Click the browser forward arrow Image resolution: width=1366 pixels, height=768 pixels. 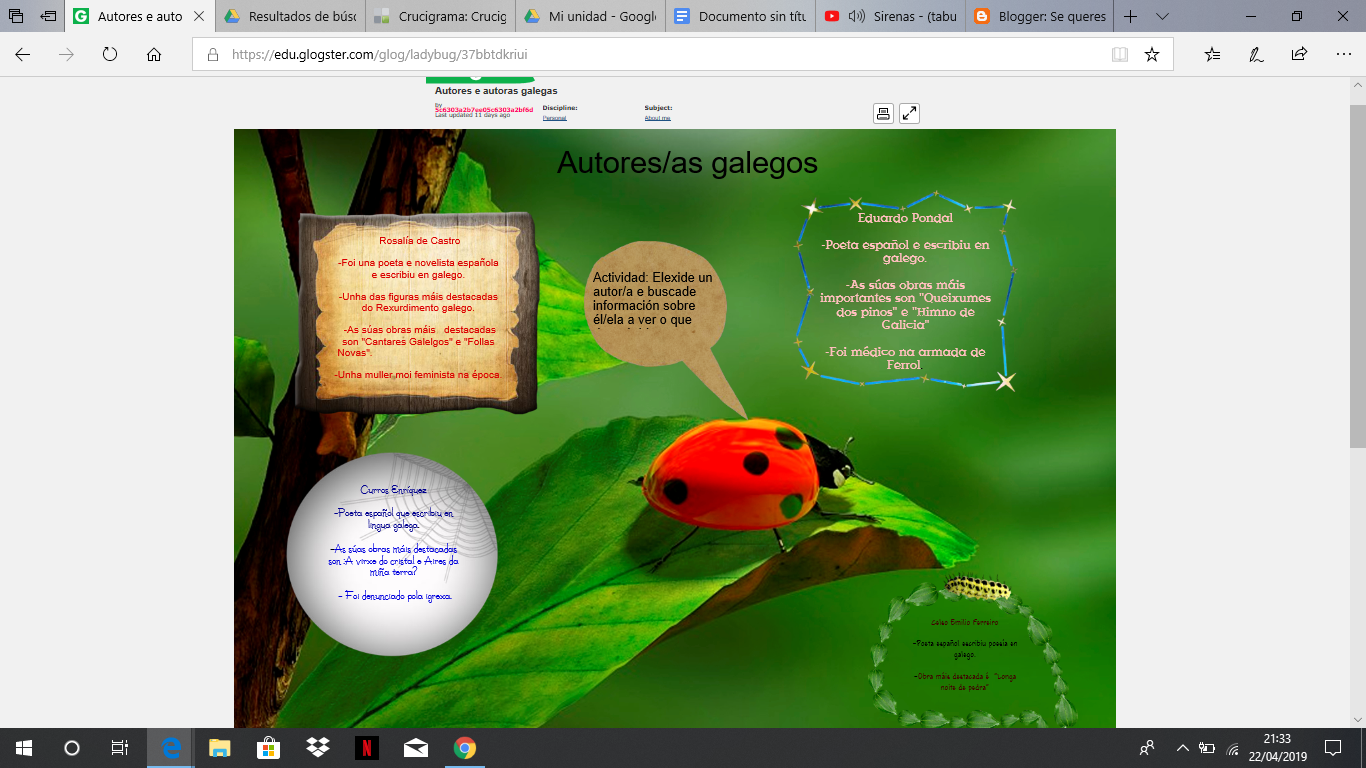coord(67,55)
